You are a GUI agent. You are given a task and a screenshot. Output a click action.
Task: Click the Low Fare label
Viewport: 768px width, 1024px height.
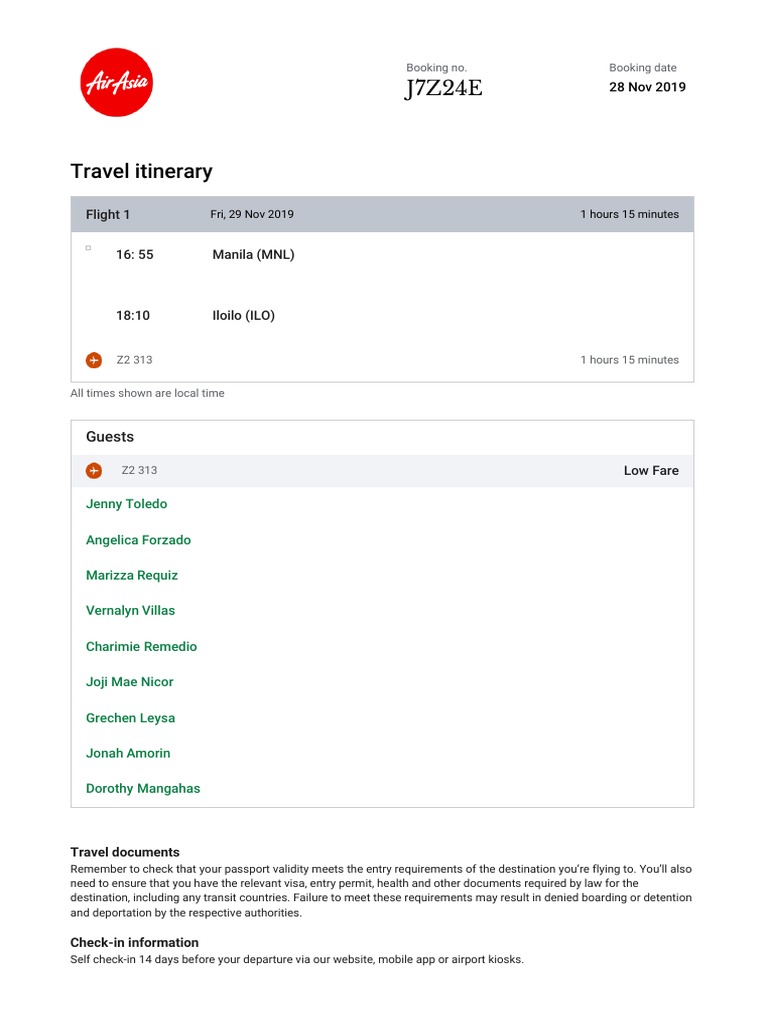[651, 470]
